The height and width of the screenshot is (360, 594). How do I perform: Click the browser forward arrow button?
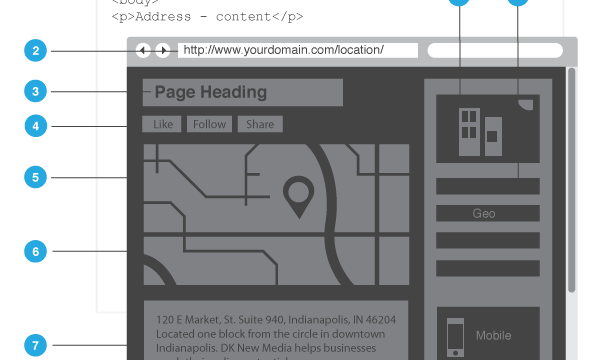click(163, 50)
